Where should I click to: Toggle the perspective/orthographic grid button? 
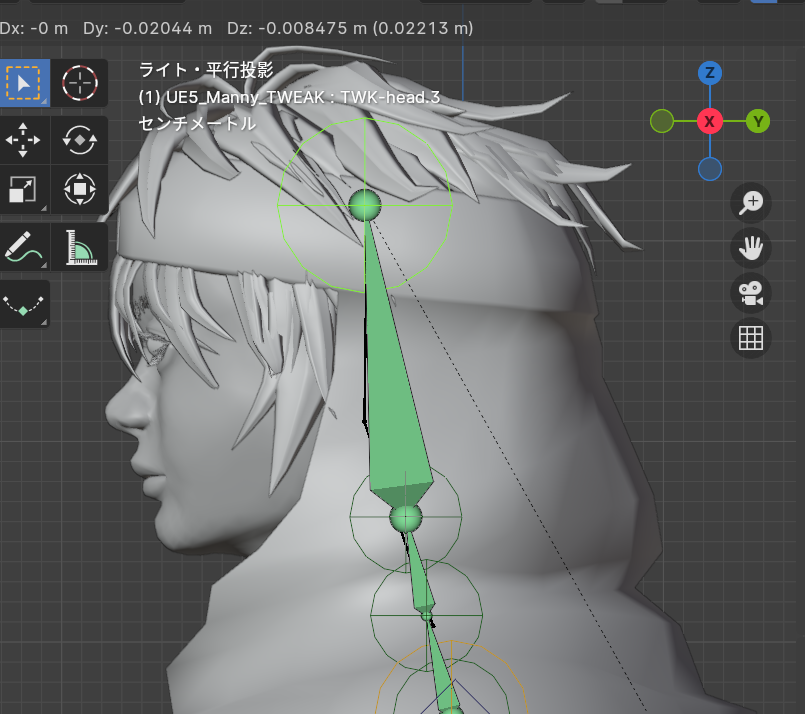click(x=751, y=338)
